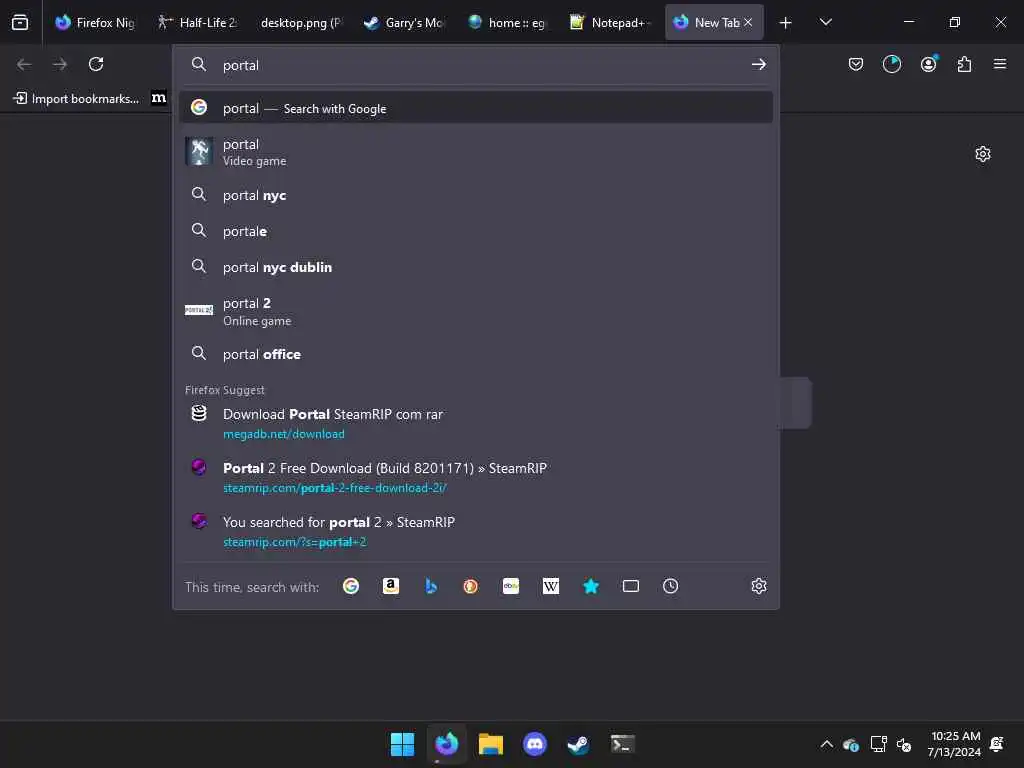Select 'portal Video game' suggestion
This screenshot has height=768, width=1024.
point(475,152)
